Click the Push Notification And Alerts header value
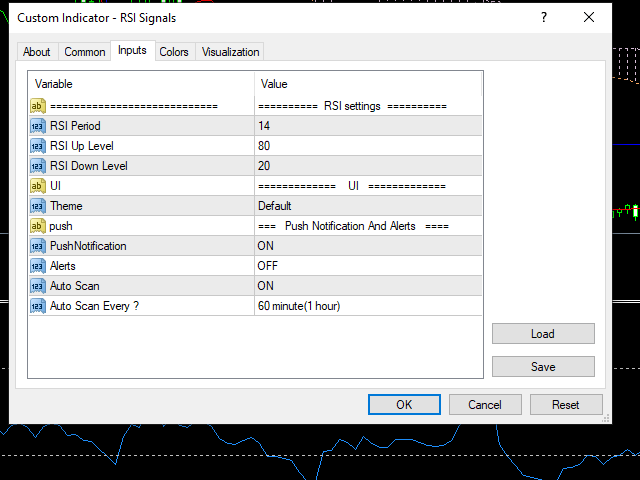Screen dimensions: 640x480 pos(353,226)
